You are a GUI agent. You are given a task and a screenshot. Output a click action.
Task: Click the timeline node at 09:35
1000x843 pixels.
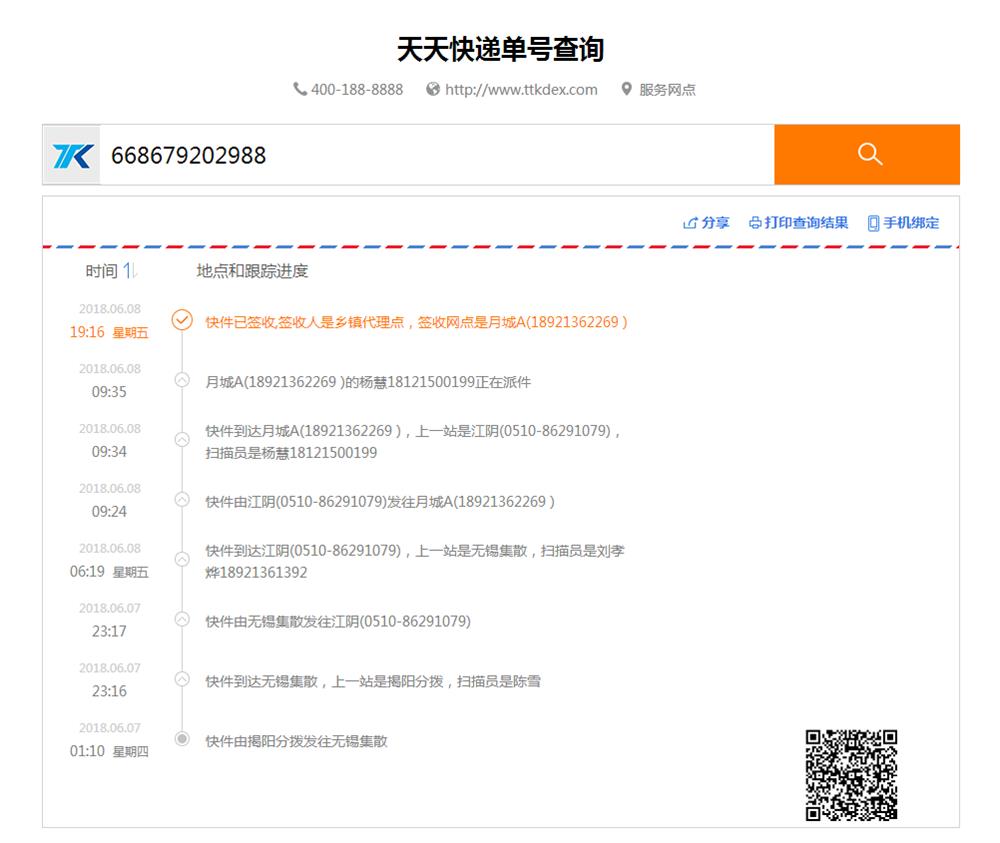point(182,380)
